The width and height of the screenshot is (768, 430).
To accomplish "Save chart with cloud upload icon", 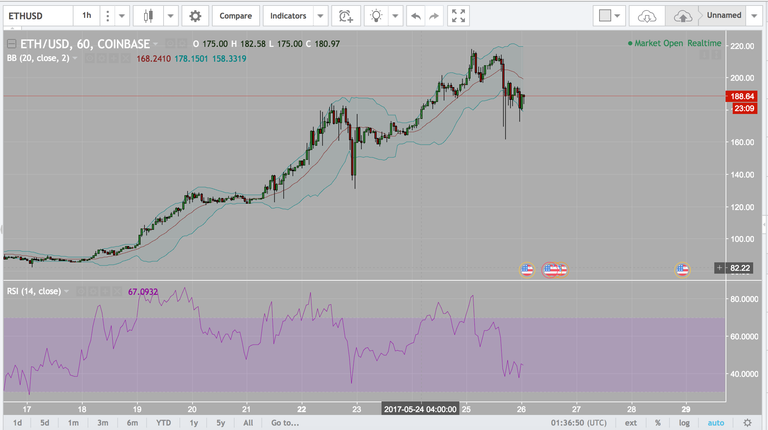I will tap(682, 16).
